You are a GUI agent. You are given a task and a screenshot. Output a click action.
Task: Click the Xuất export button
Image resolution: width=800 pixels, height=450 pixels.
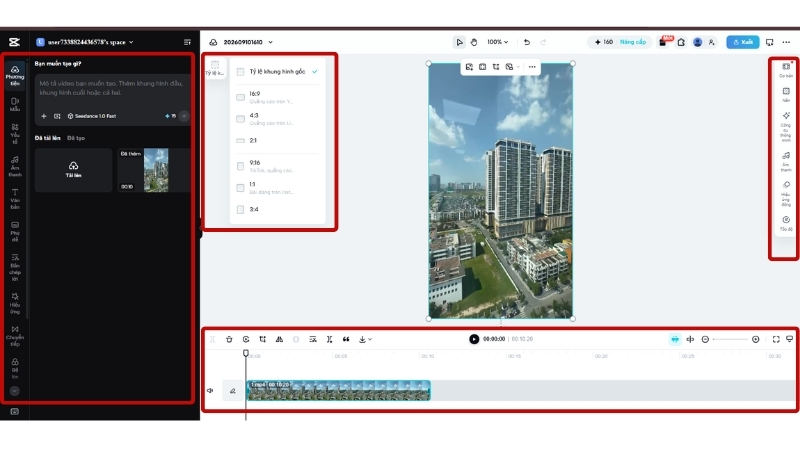click(x=743, y=42)
